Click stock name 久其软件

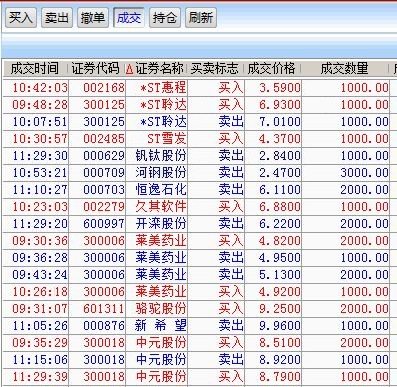(161, 207)
